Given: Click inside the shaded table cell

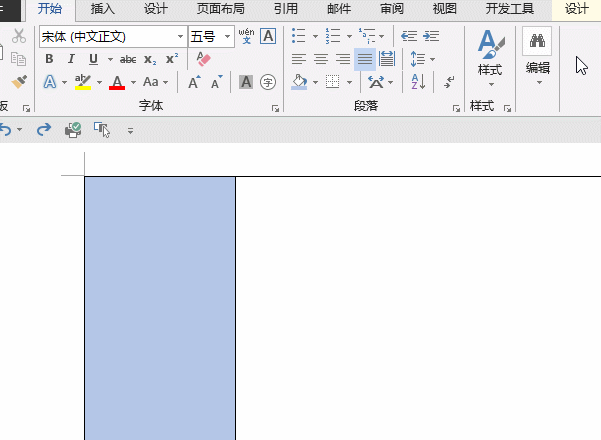Looking at the screenshot, I should (160, 309).
